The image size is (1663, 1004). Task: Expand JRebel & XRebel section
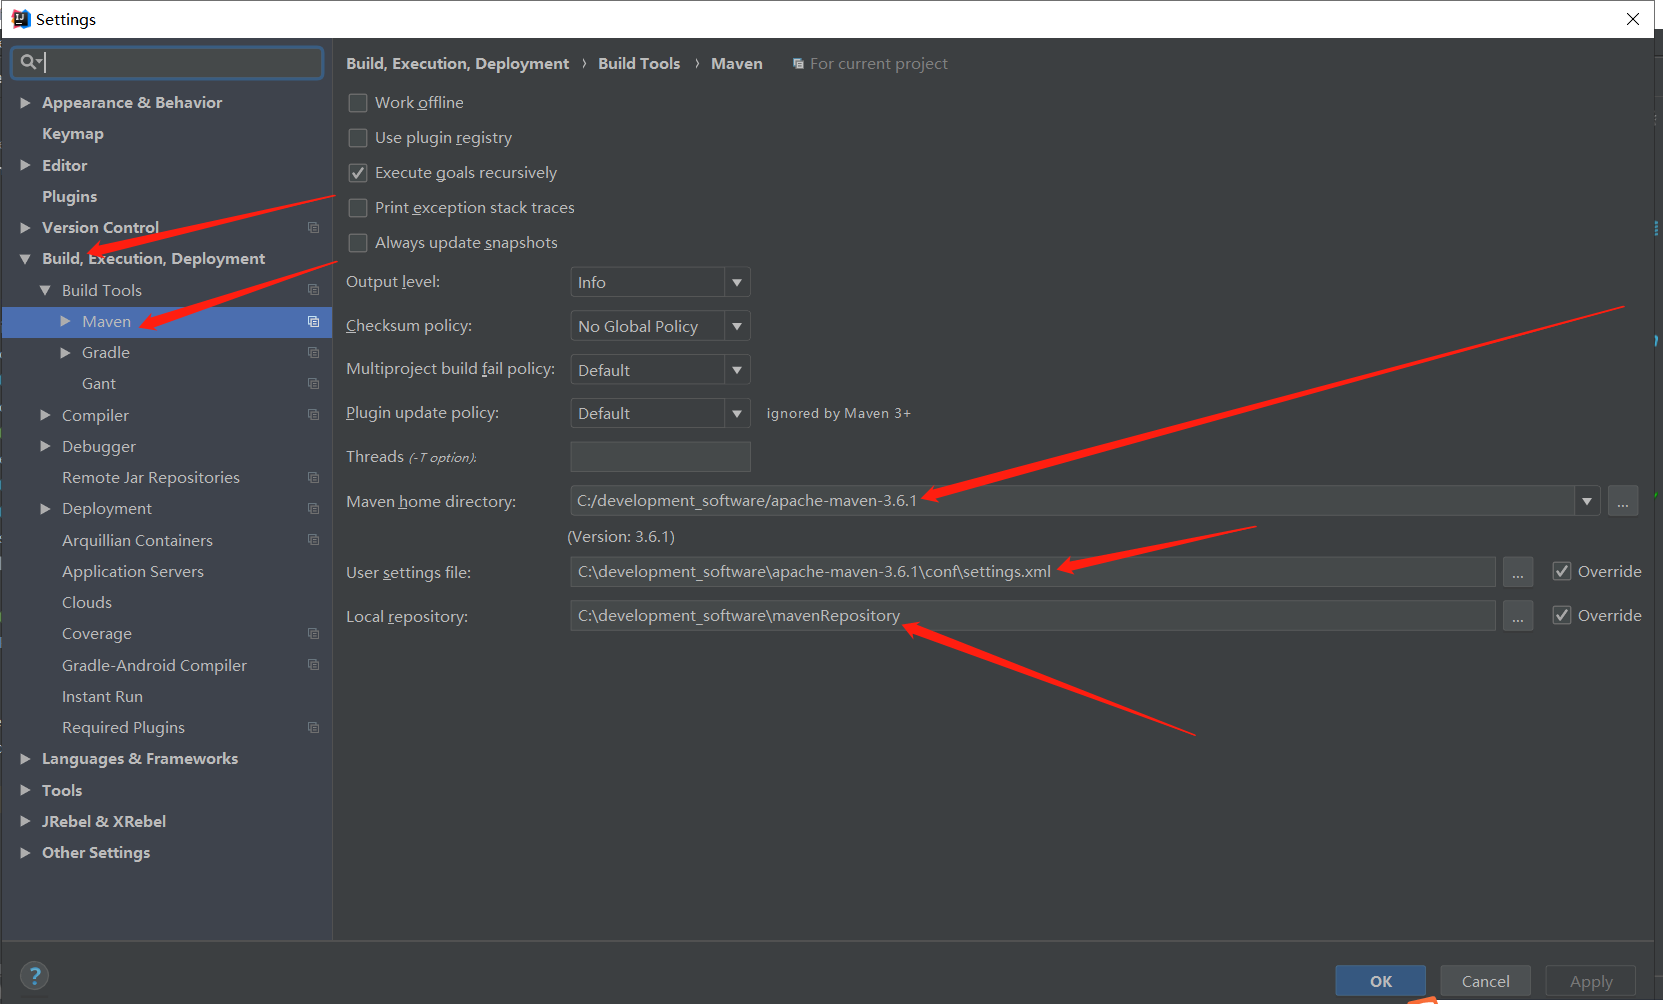(x=25, y=822)
